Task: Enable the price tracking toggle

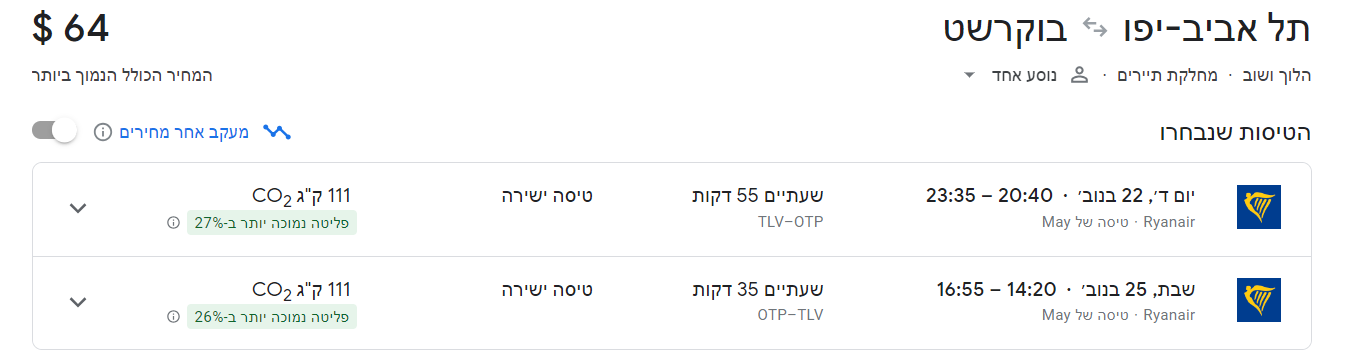Action: tap(55, 131)
